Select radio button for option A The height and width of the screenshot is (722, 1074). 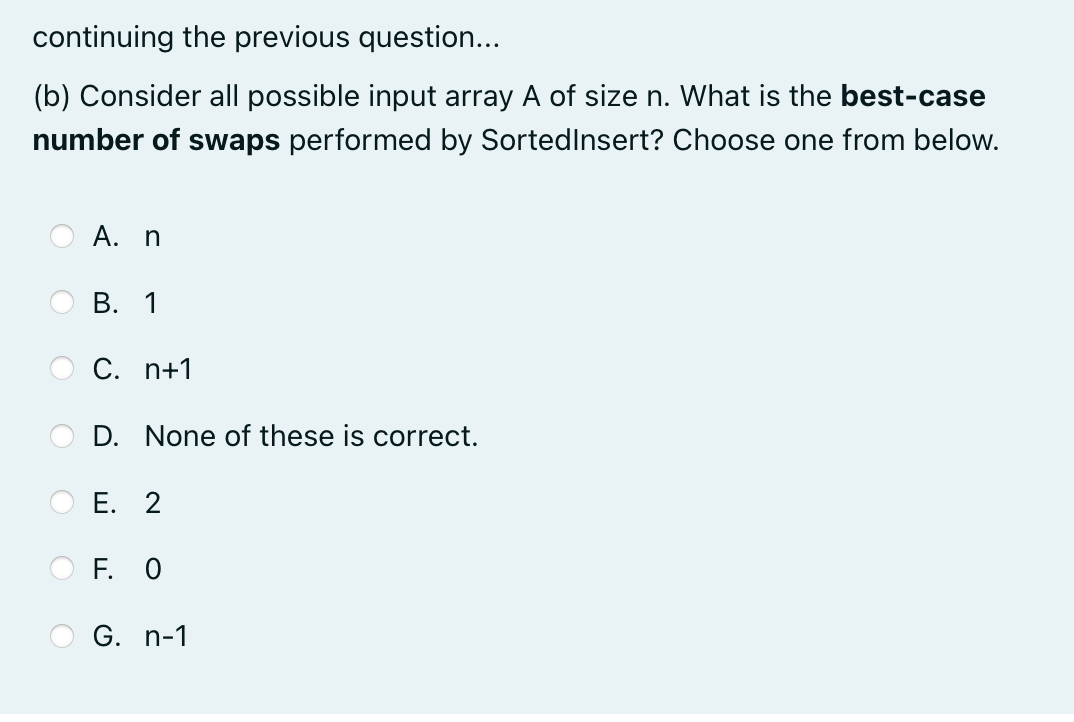point(62,236)
